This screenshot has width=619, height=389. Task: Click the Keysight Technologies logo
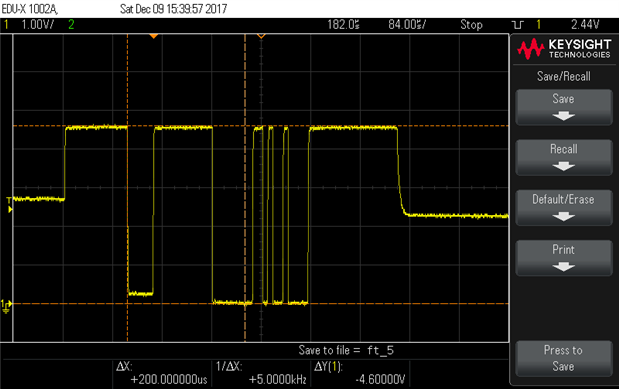tap(564, 49)
